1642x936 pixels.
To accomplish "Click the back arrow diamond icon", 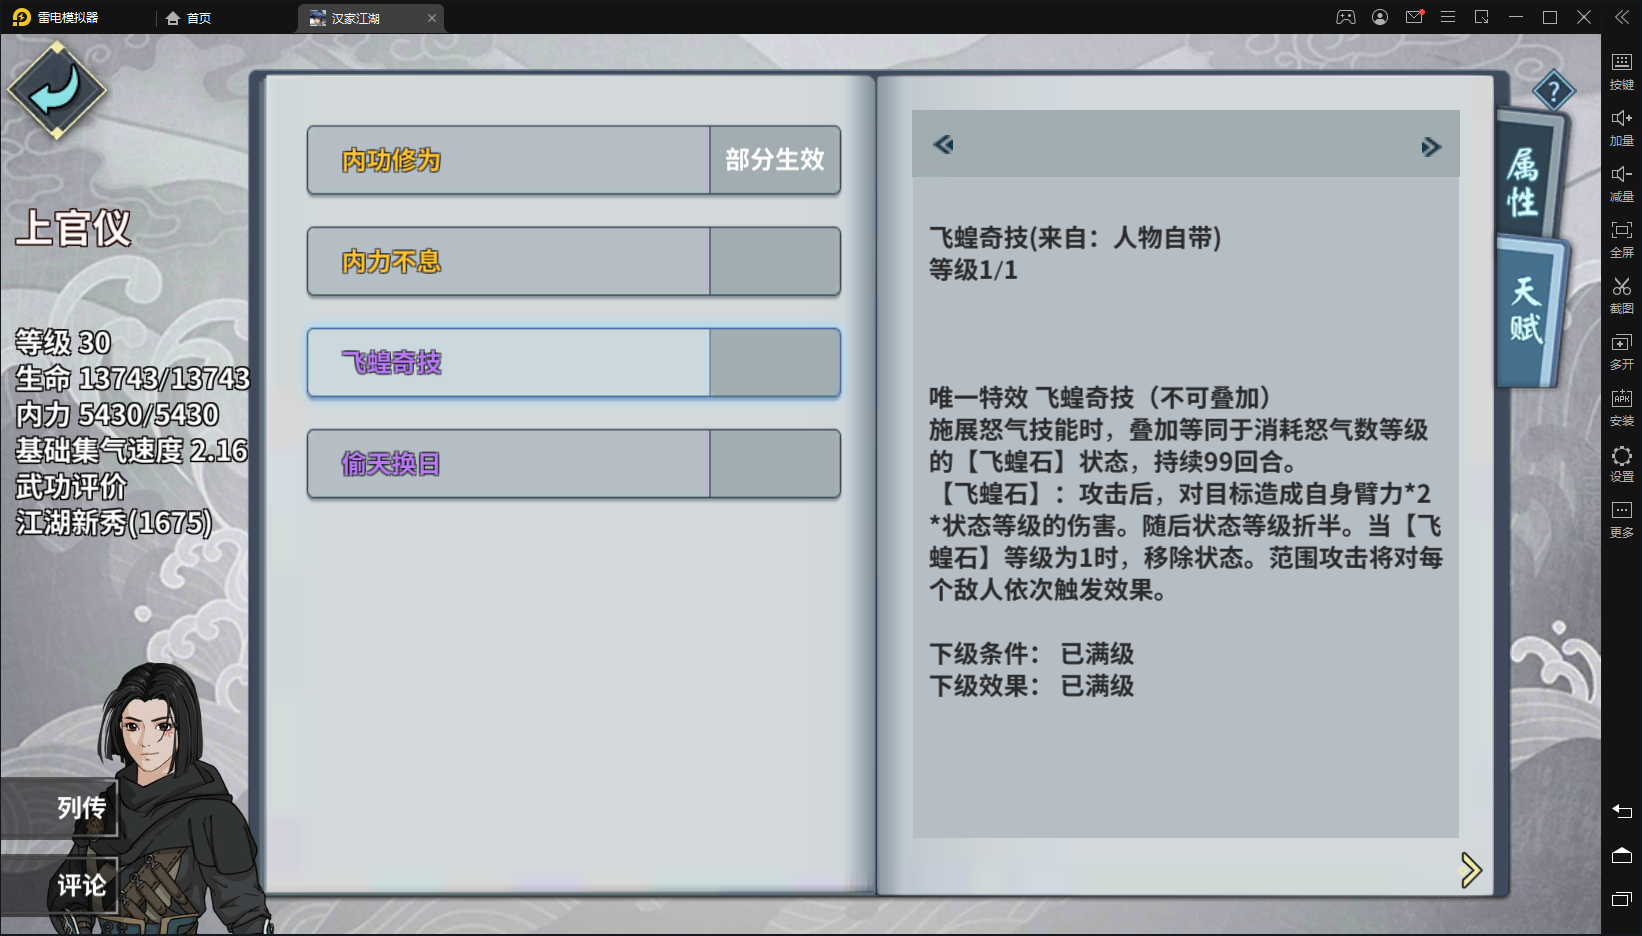I will [x=57, y=90].
